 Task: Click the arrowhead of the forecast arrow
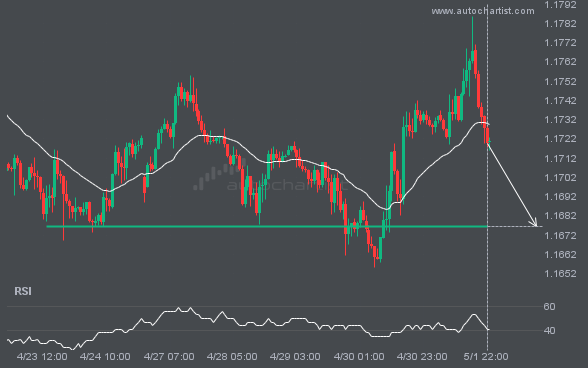point(534,223)
